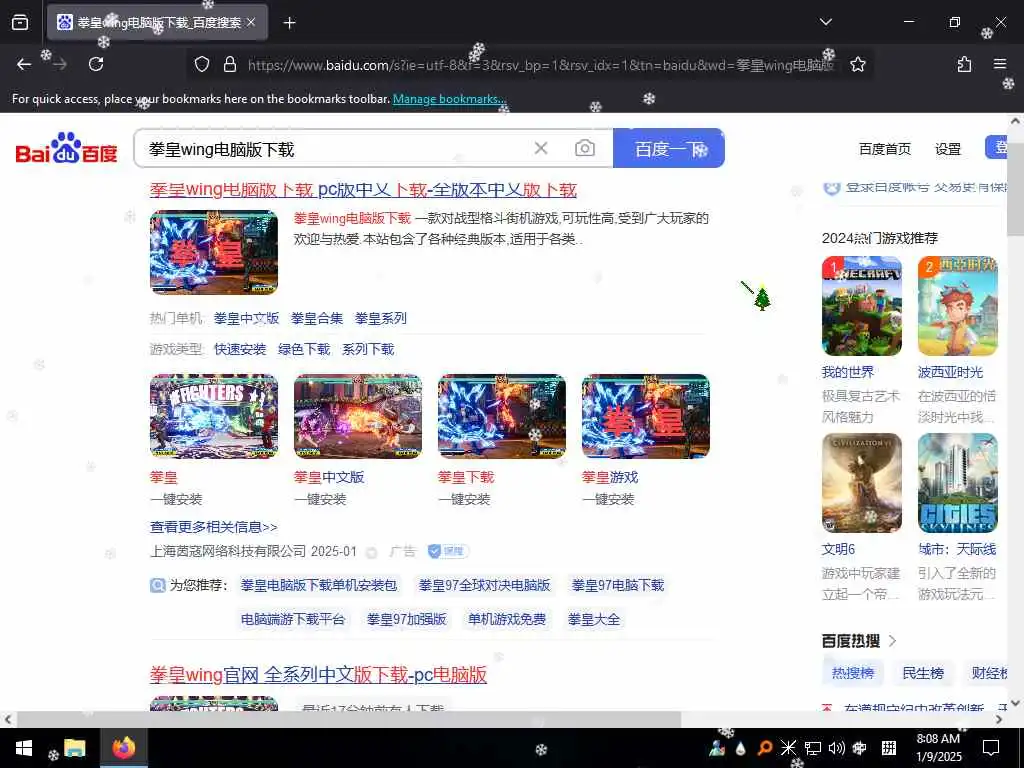The height and width of the screenshot is (768, 1024).
Task: Open suggestion 拳皇97电脑下载
Action: pyautogui.click(x=618, y=585)
